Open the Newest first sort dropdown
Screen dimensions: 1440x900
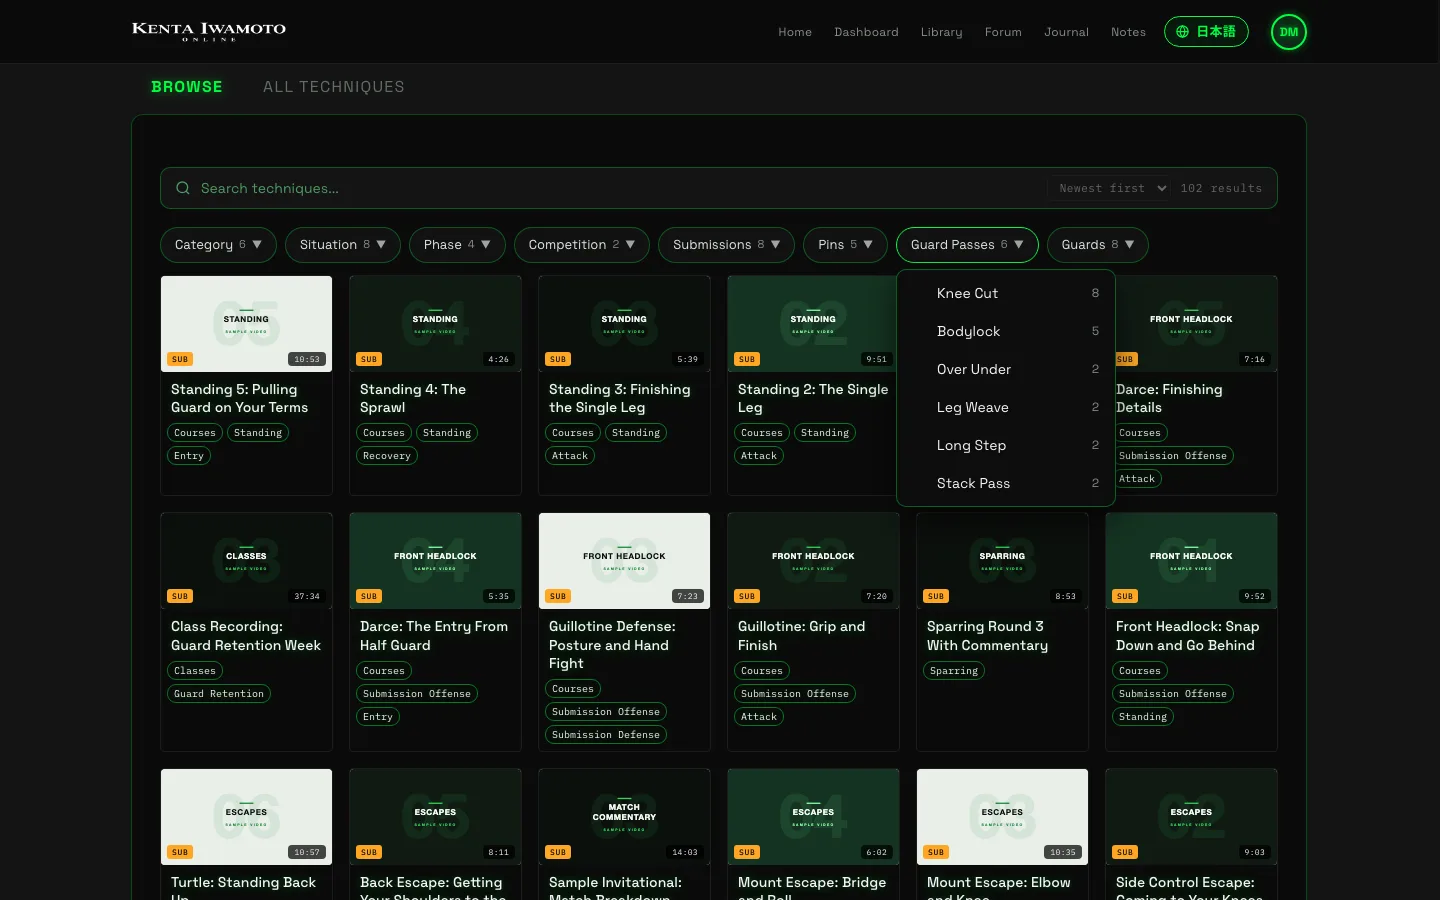click(x=1109, y=188)
